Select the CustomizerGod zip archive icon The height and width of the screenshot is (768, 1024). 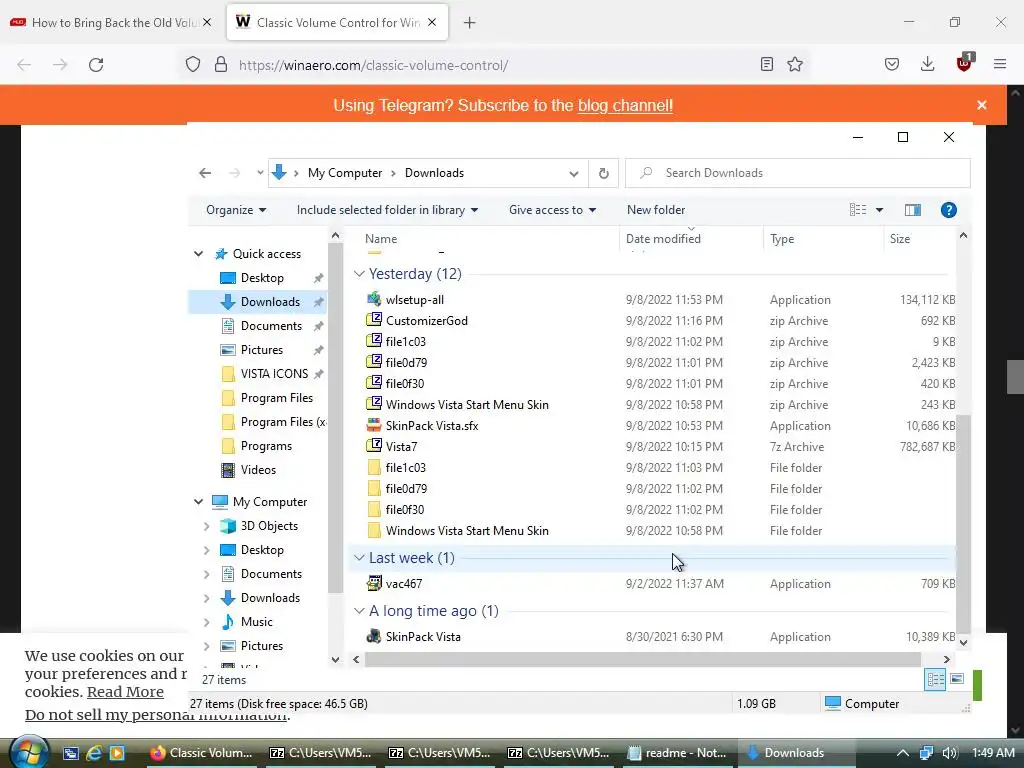374,321
